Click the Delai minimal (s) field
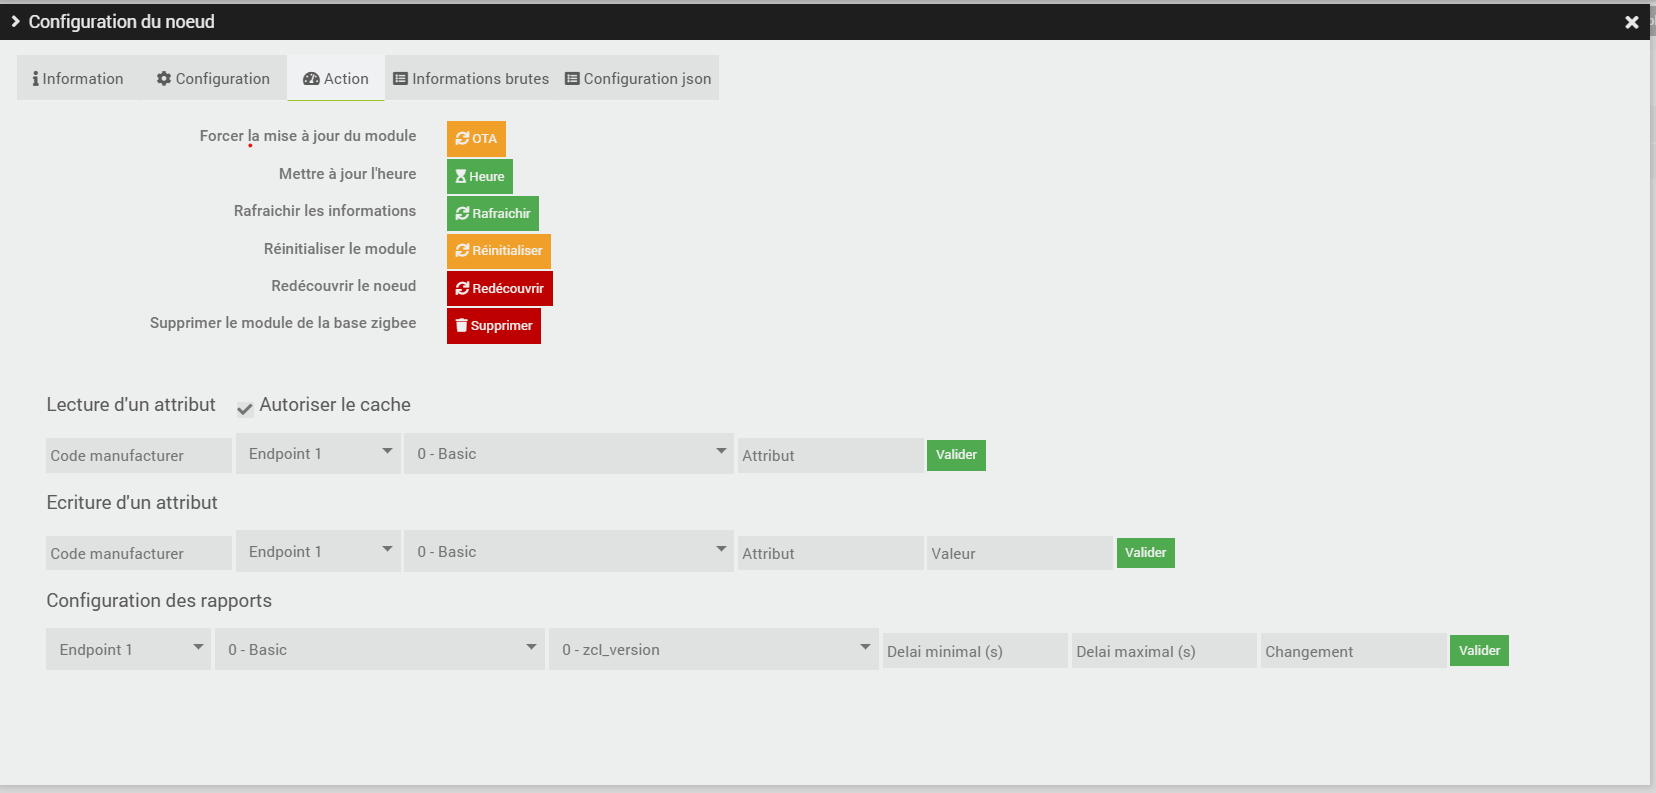 point(975,652)
